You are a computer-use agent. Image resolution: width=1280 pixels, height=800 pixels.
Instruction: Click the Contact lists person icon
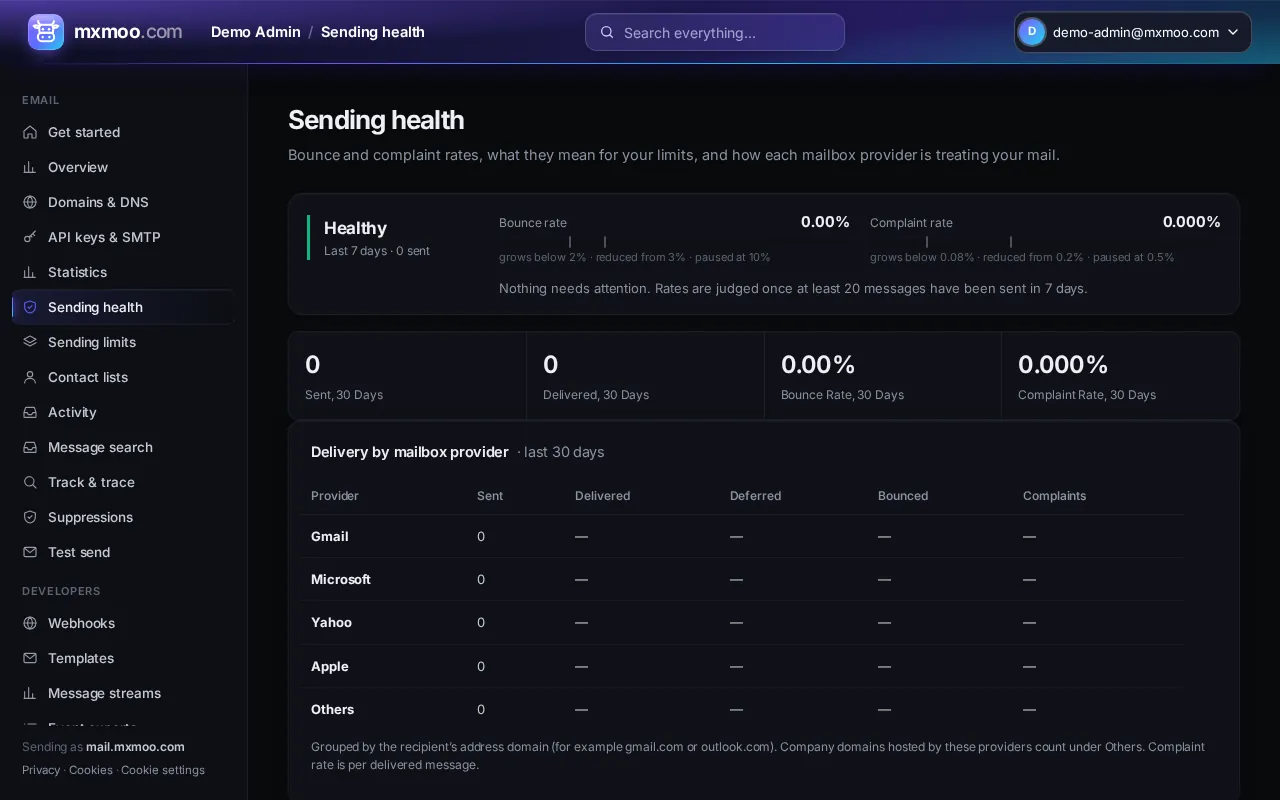click(x=30, y=377)
